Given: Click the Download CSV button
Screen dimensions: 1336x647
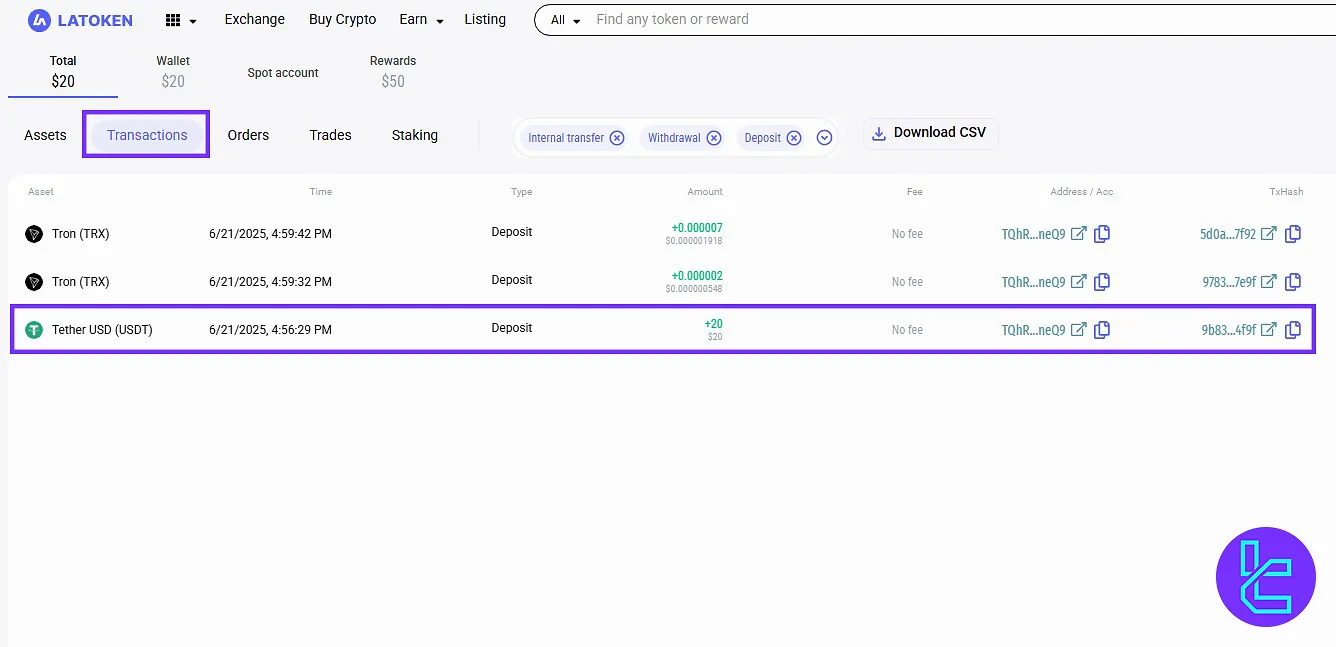Looking at the screenshot, I should (x=930, y=133).
